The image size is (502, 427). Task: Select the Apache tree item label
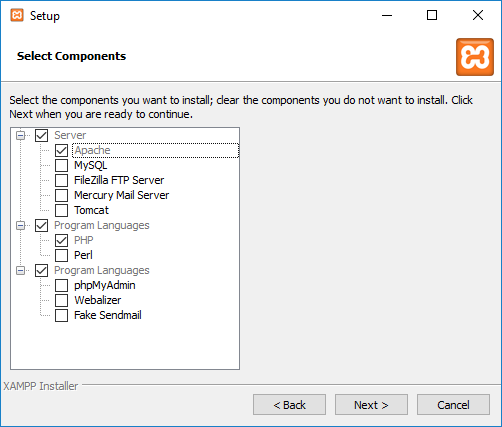pyautogui.click(x=92, y=150)
